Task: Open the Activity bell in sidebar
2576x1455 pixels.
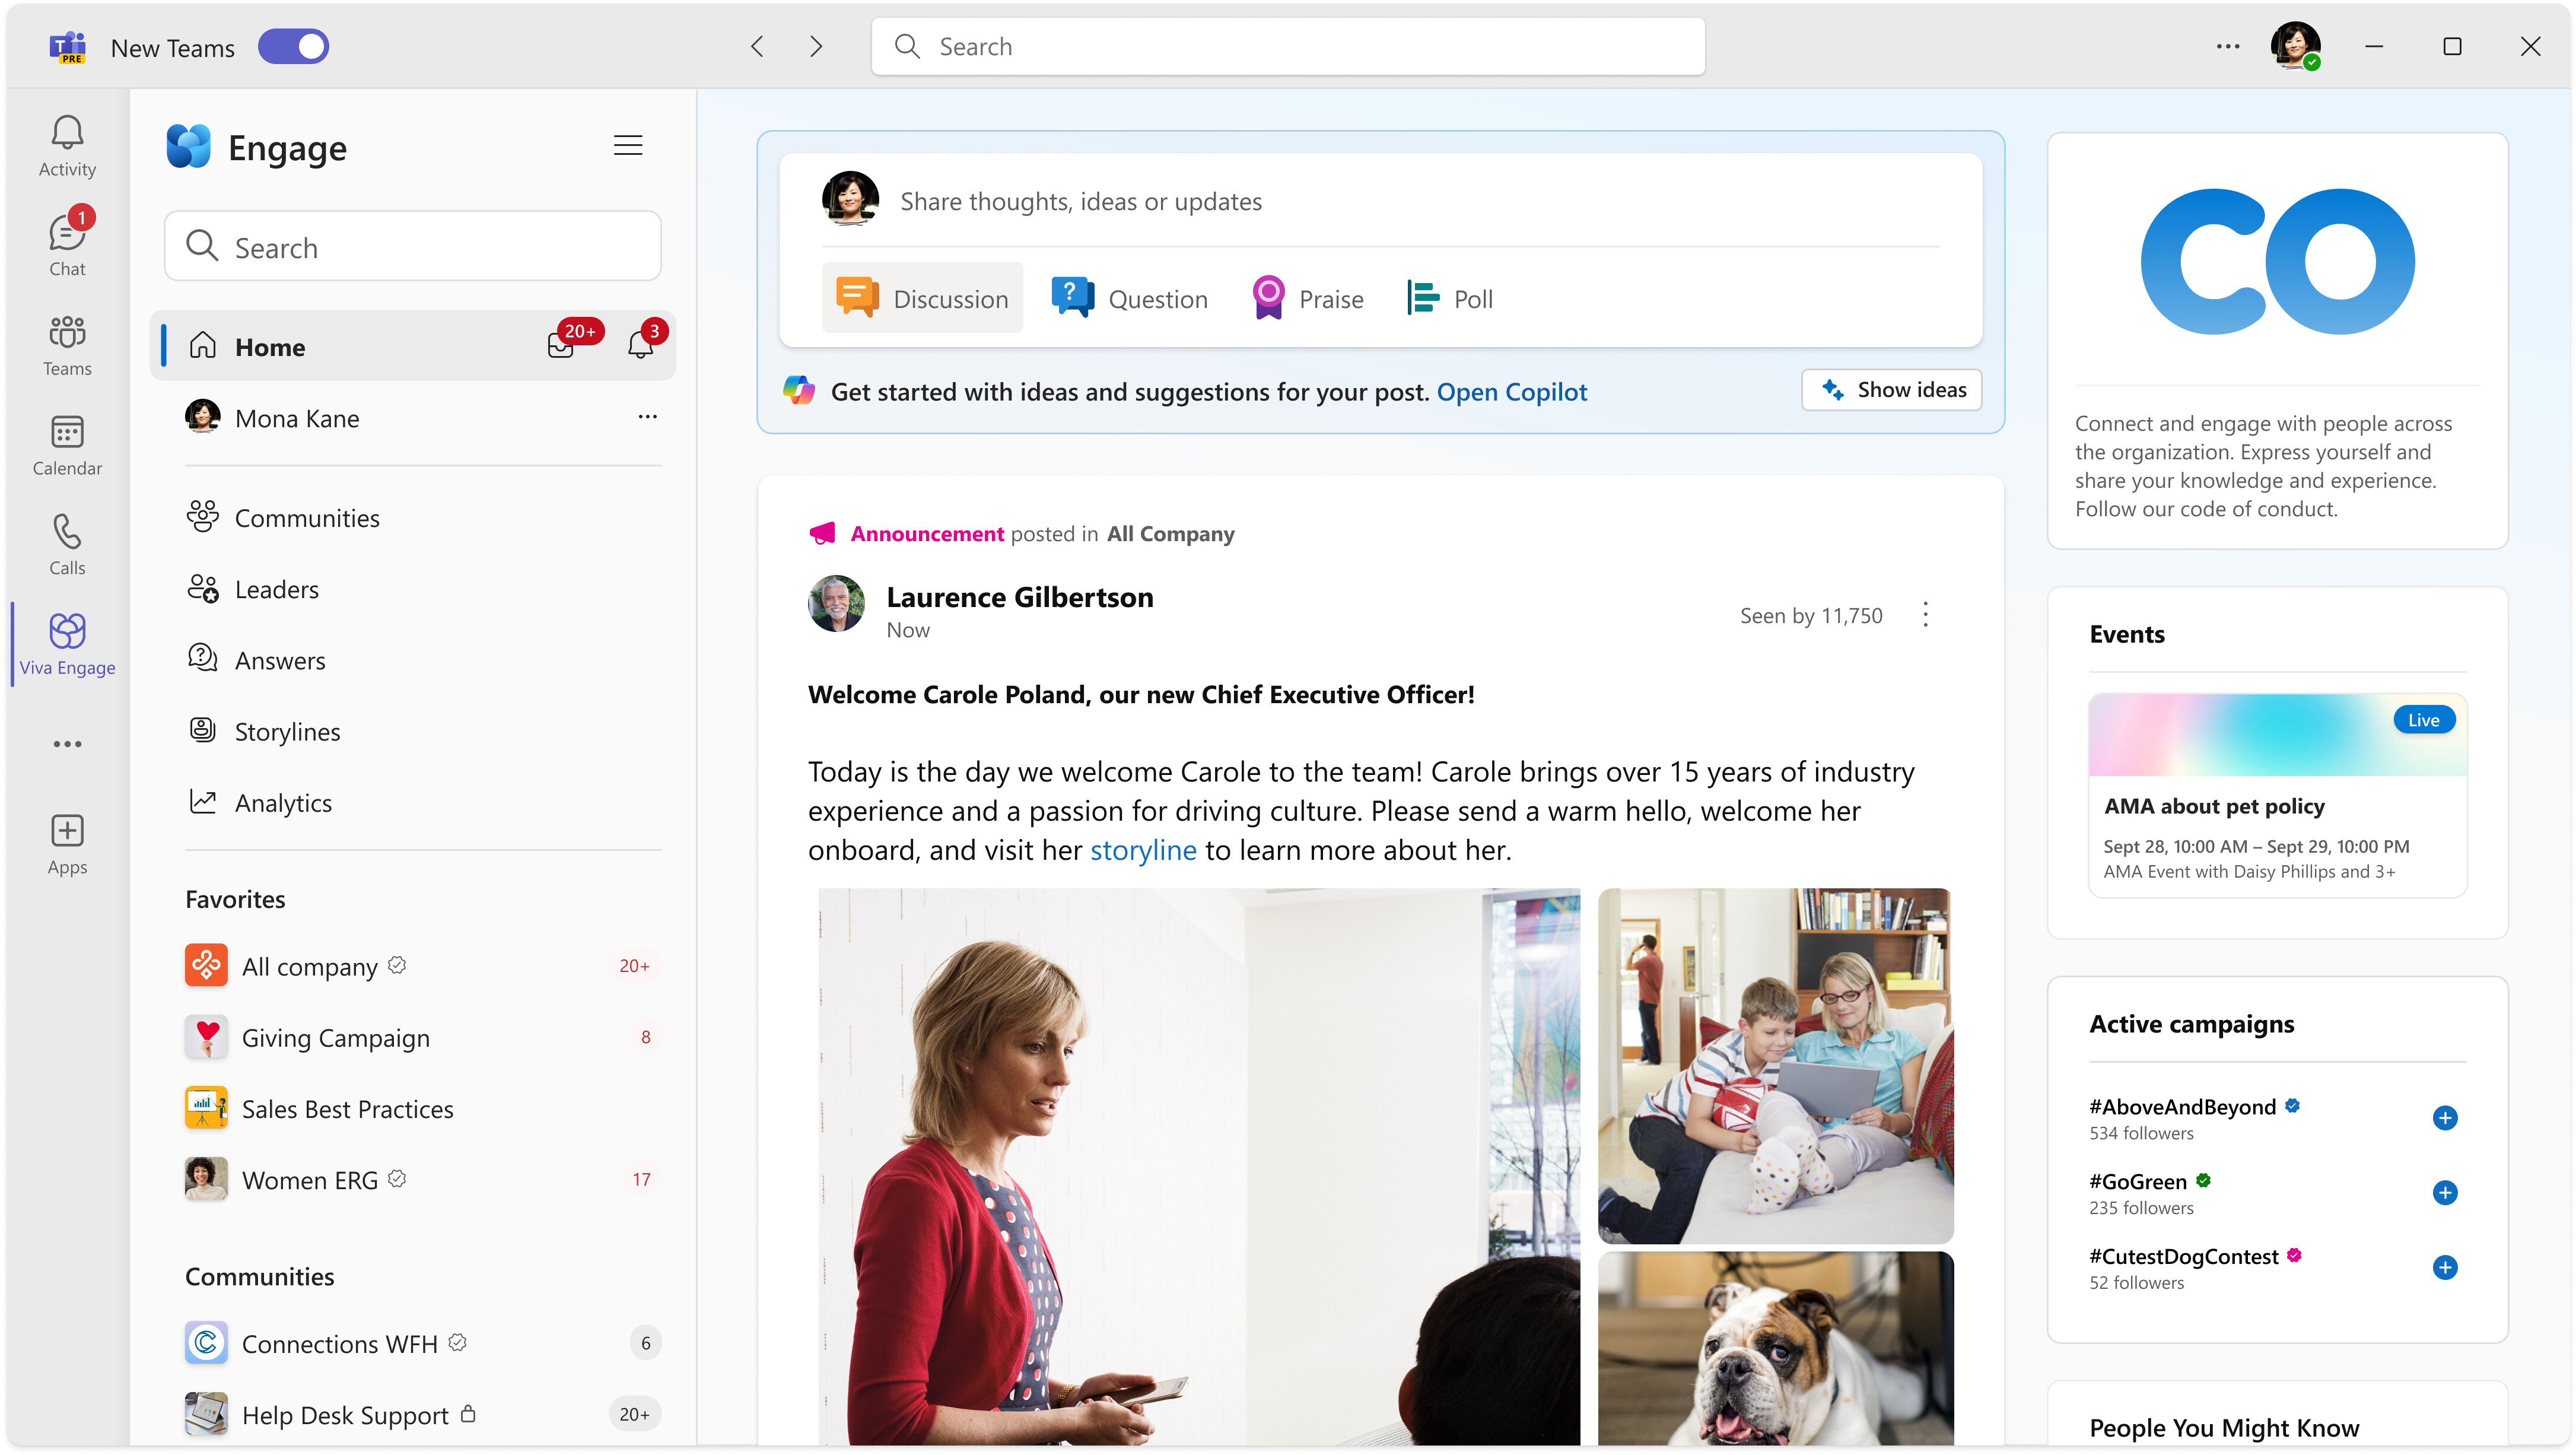Action: coord(67,146)
